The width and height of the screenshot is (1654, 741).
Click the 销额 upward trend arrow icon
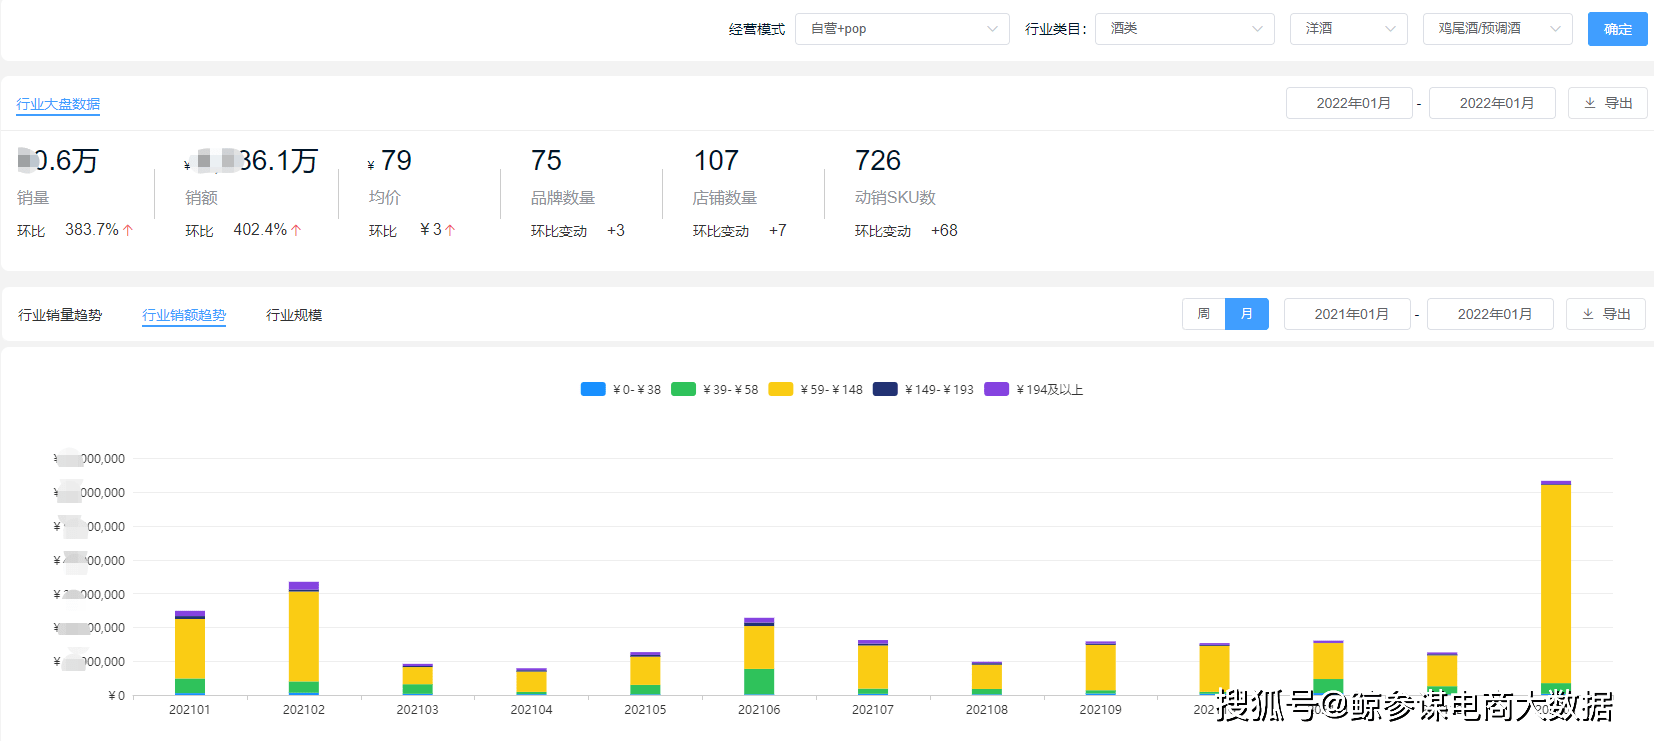pyautogui.click(x=296, y=230)
